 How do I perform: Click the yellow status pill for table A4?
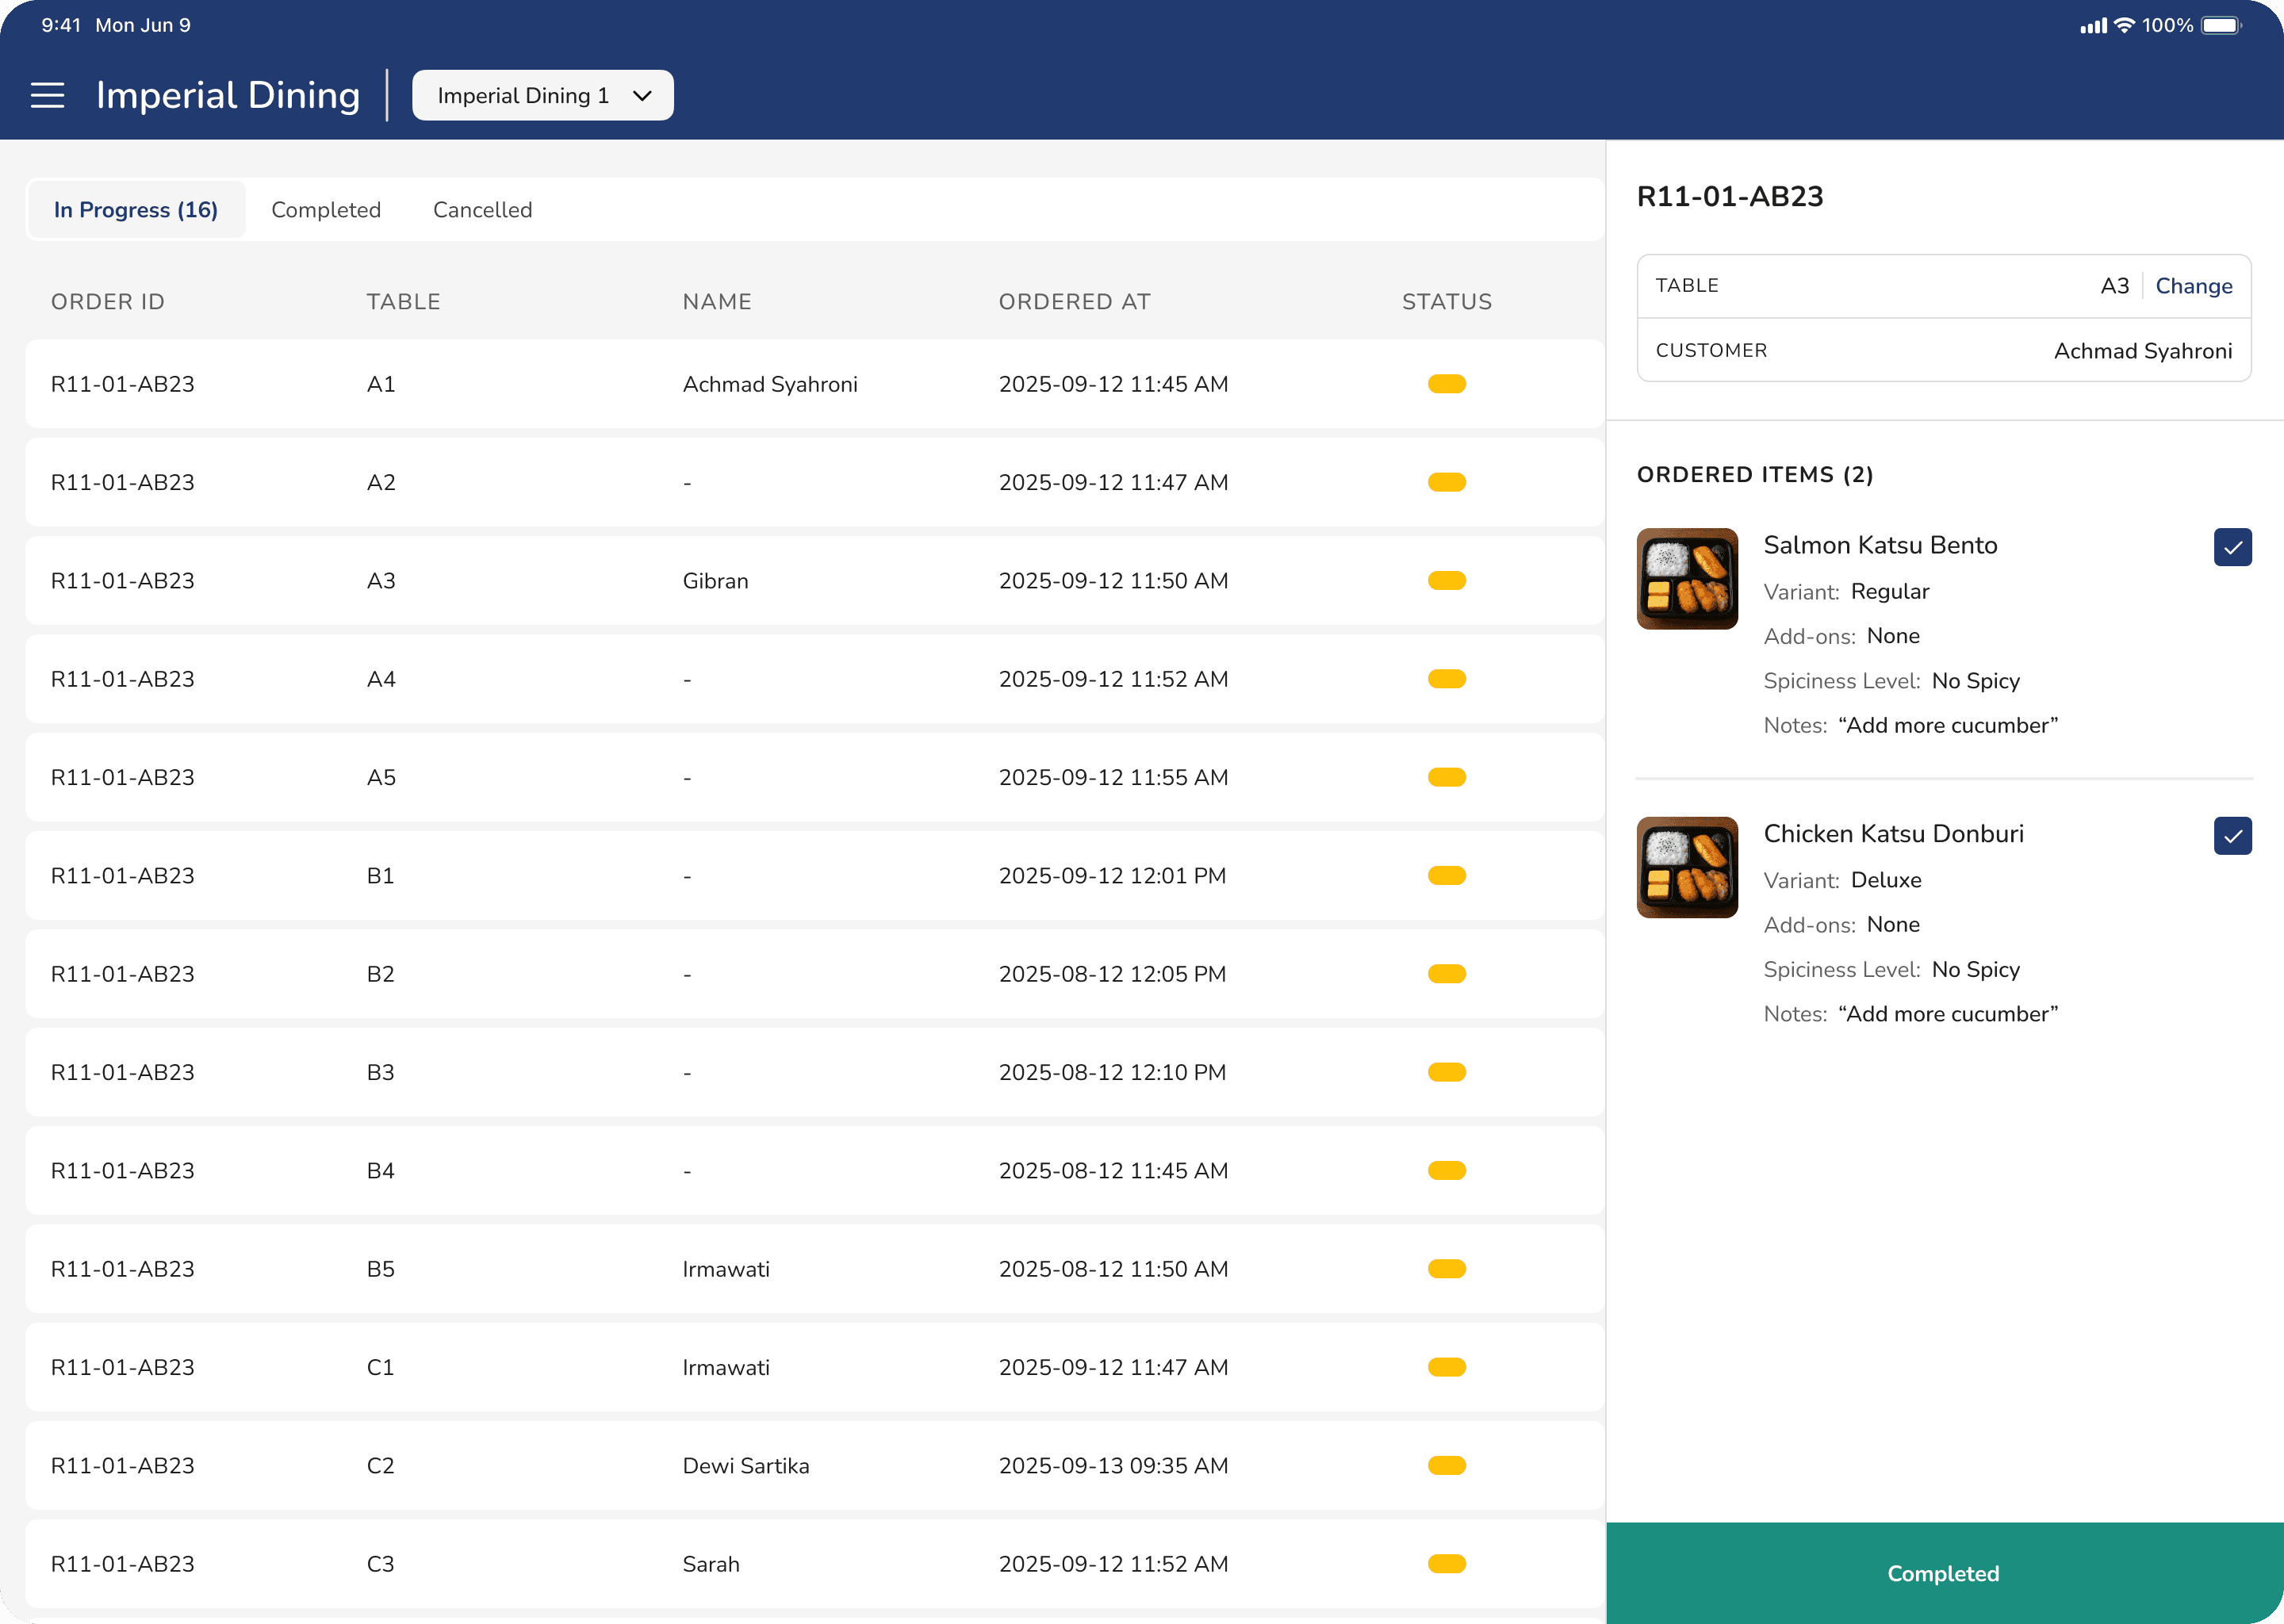(1446, 679)
